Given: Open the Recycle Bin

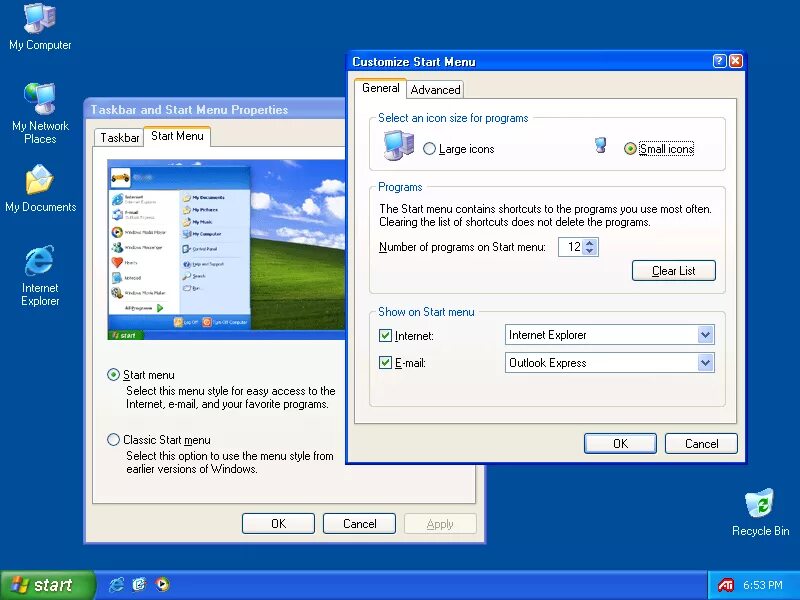Looking at the screenshot, I should click(760, 505).
